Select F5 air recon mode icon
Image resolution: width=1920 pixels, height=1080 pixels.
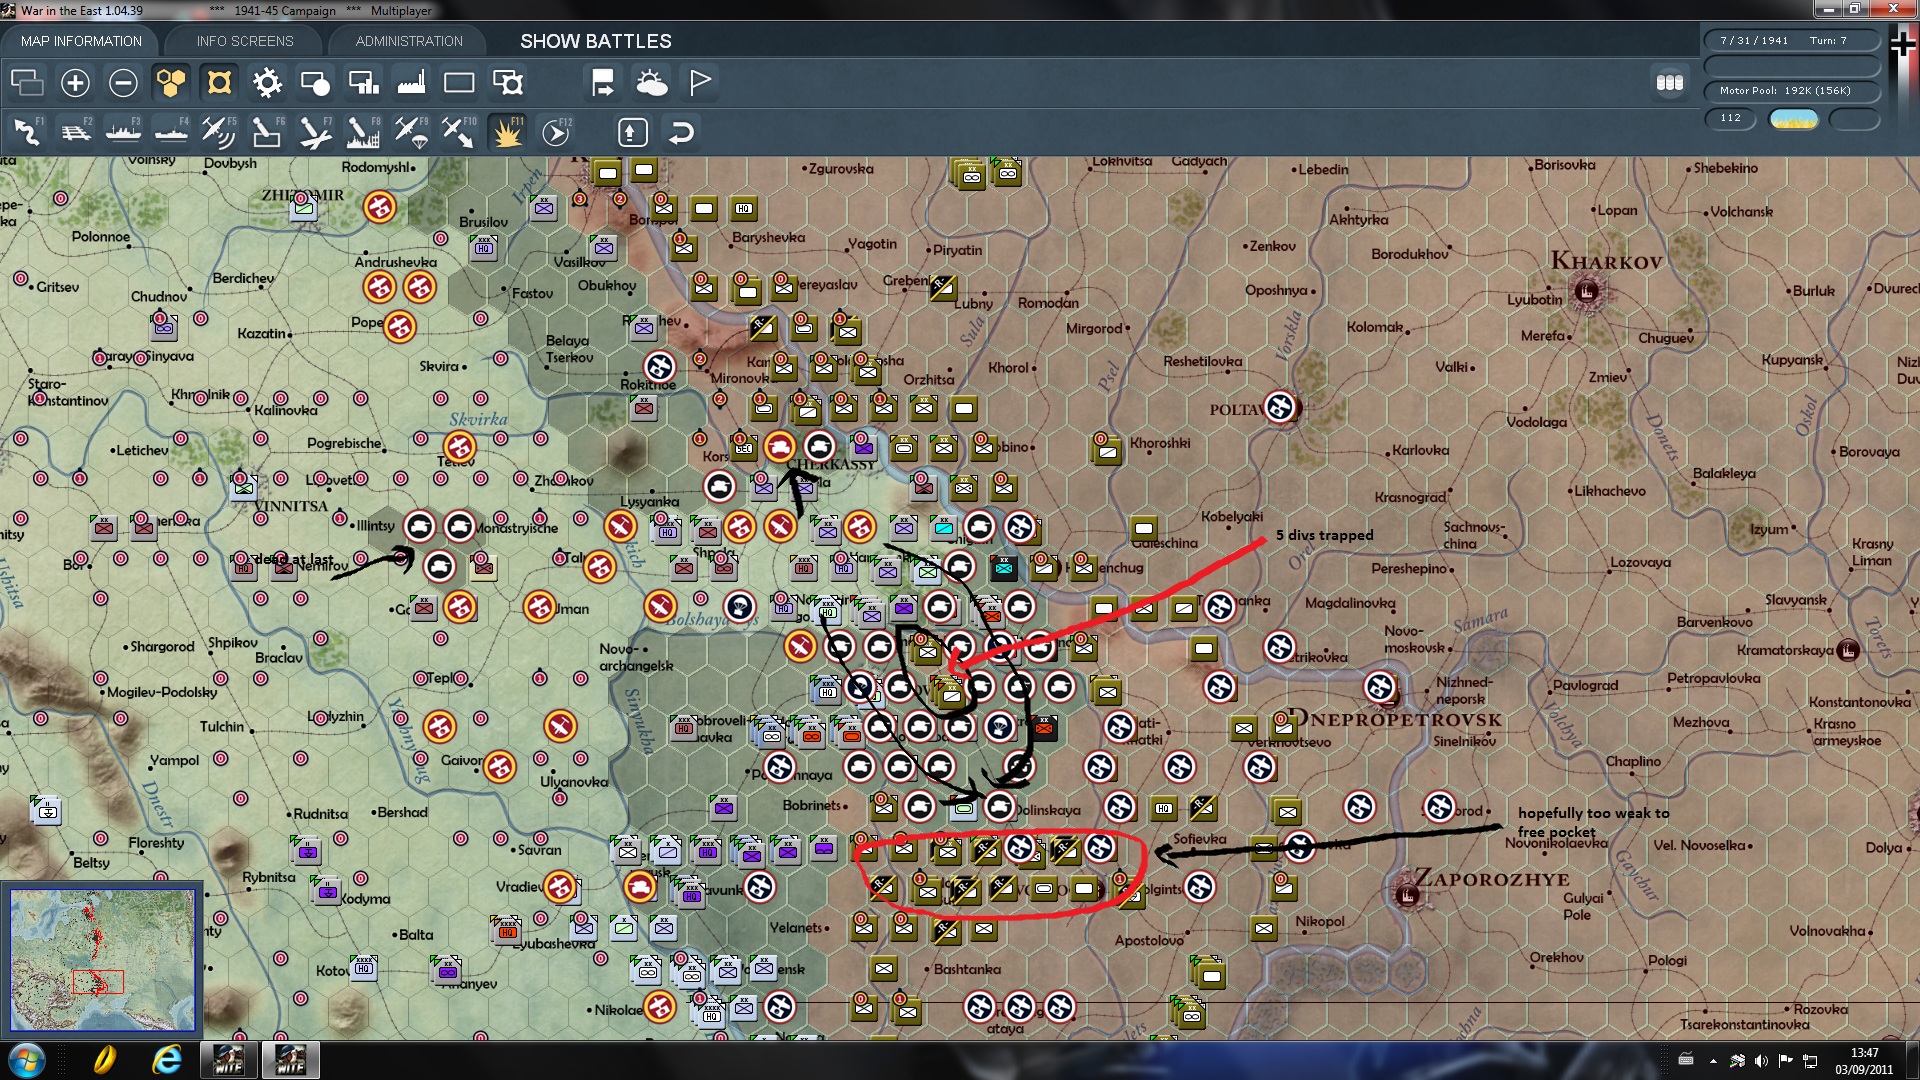tap(219, 132)
